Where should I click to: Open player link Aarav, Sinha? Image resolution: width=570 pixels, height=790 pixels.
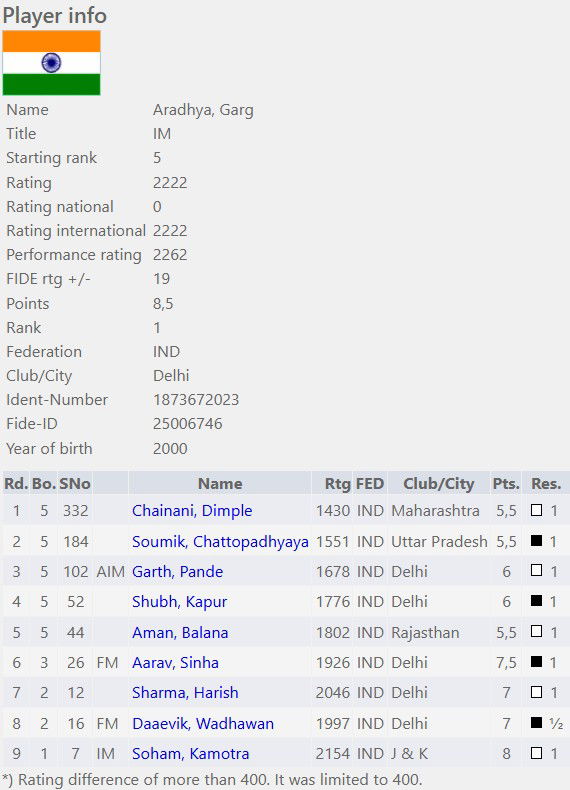(175, 662)
